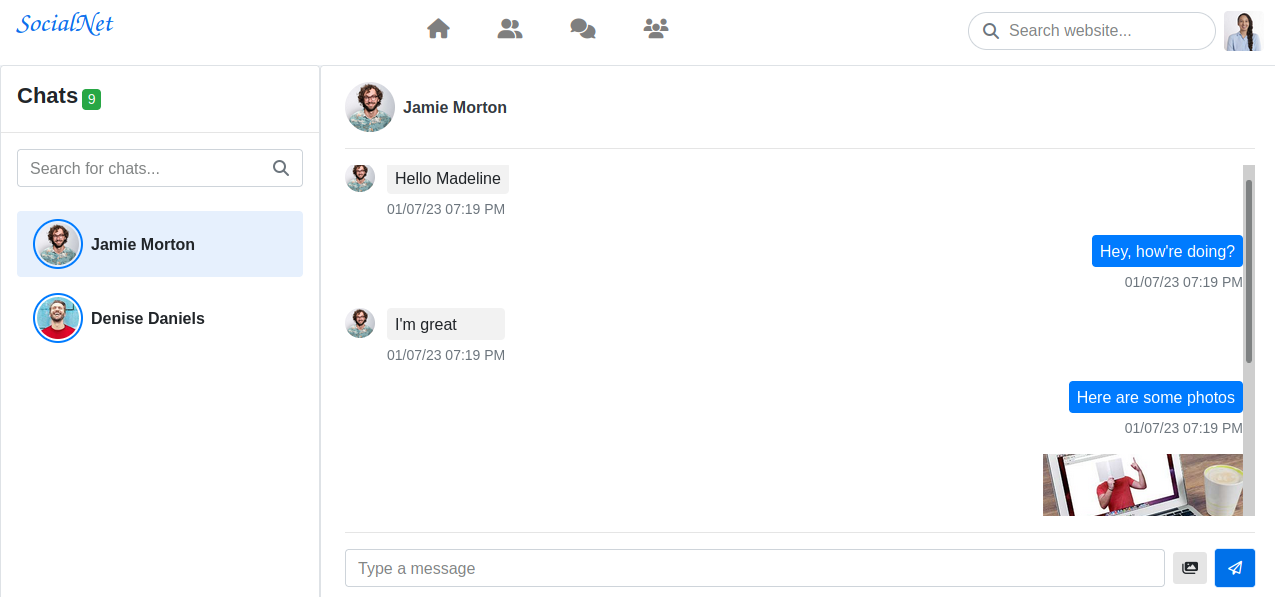Click Jamie Morton's name in chat header

(455, 107)
